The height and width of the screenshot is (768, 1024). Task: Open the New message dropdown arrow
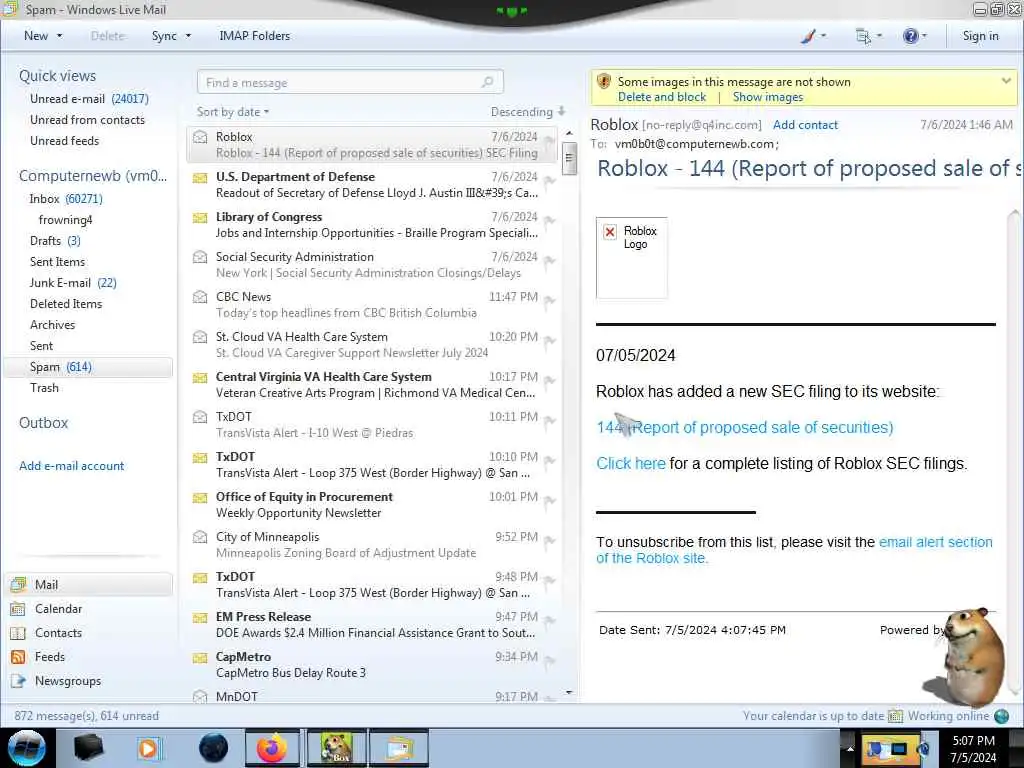pos(59,36)
